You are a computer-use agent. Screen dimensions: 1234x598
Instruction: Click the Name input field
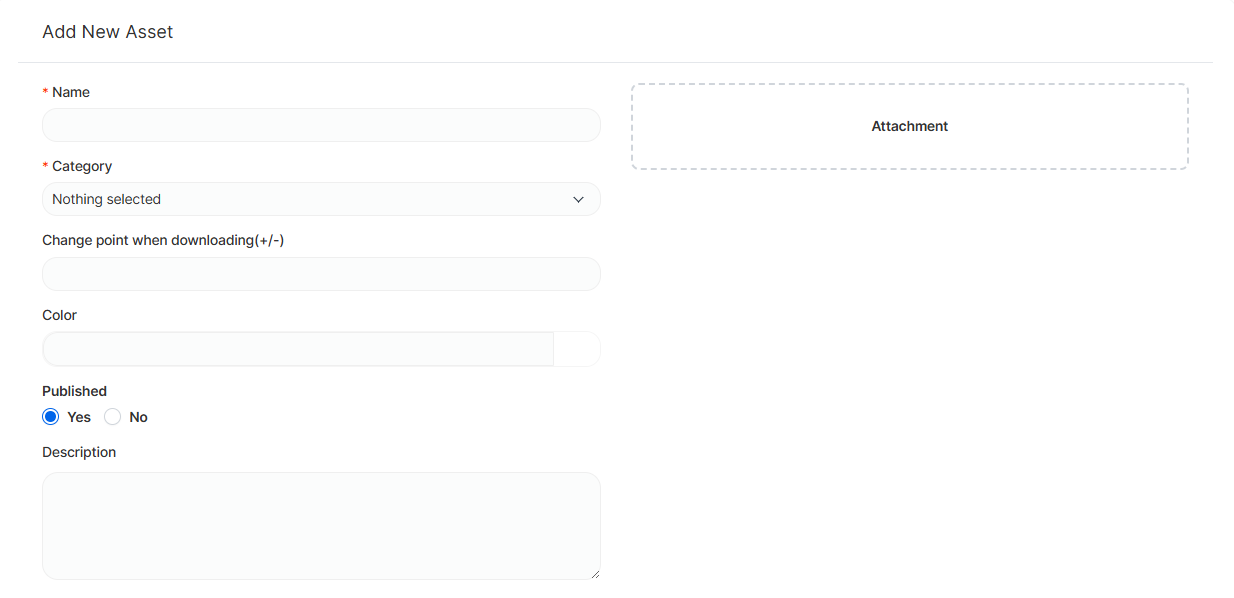coord(321,125)
